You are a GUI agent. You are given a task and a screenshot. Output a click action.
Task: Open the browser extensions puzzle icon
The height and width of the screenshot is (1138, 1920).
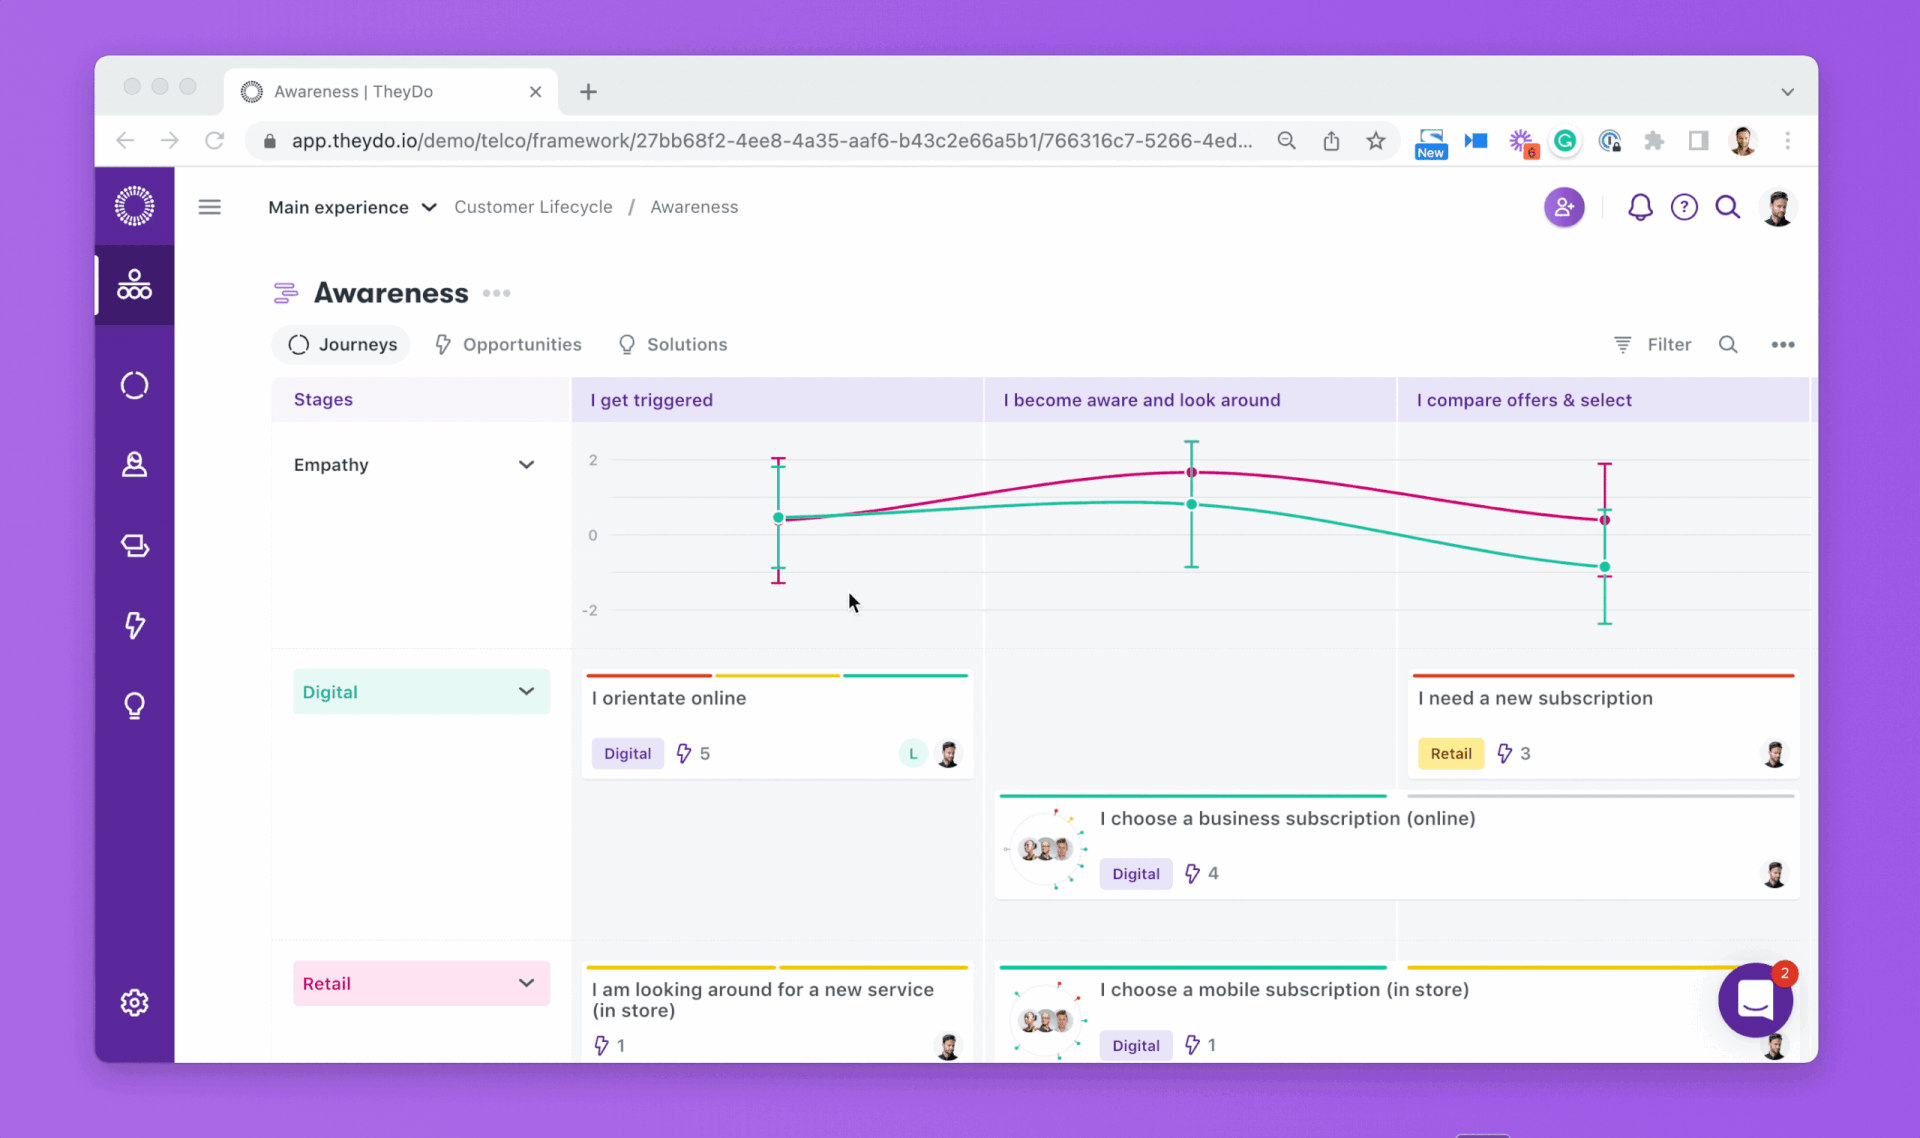tap(1654, 141)
